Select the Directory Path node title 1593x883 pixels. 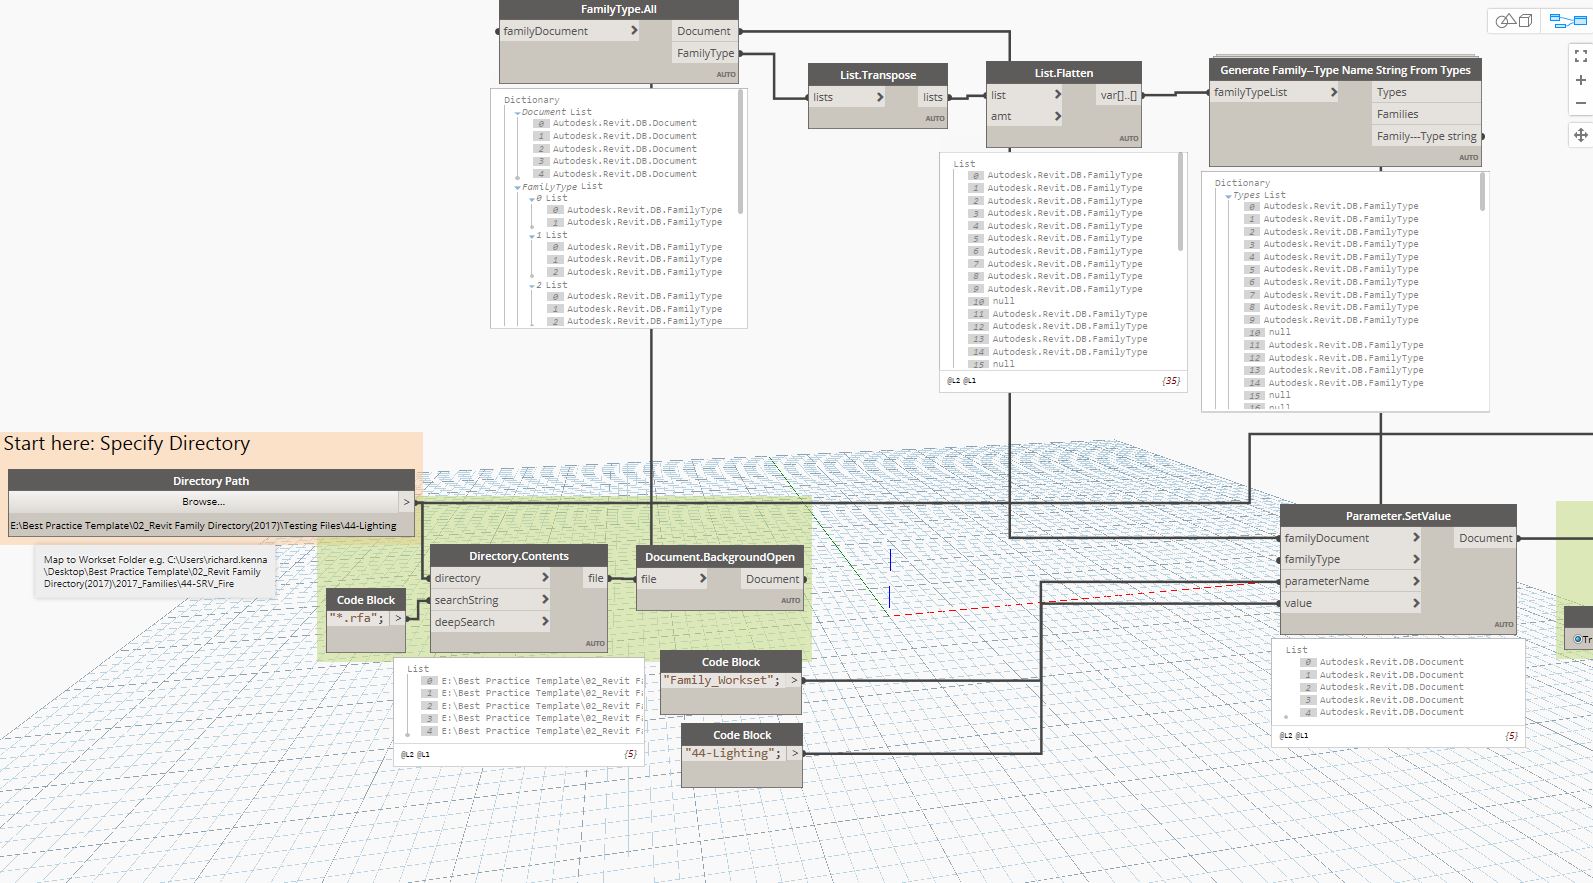pos(211,481)
